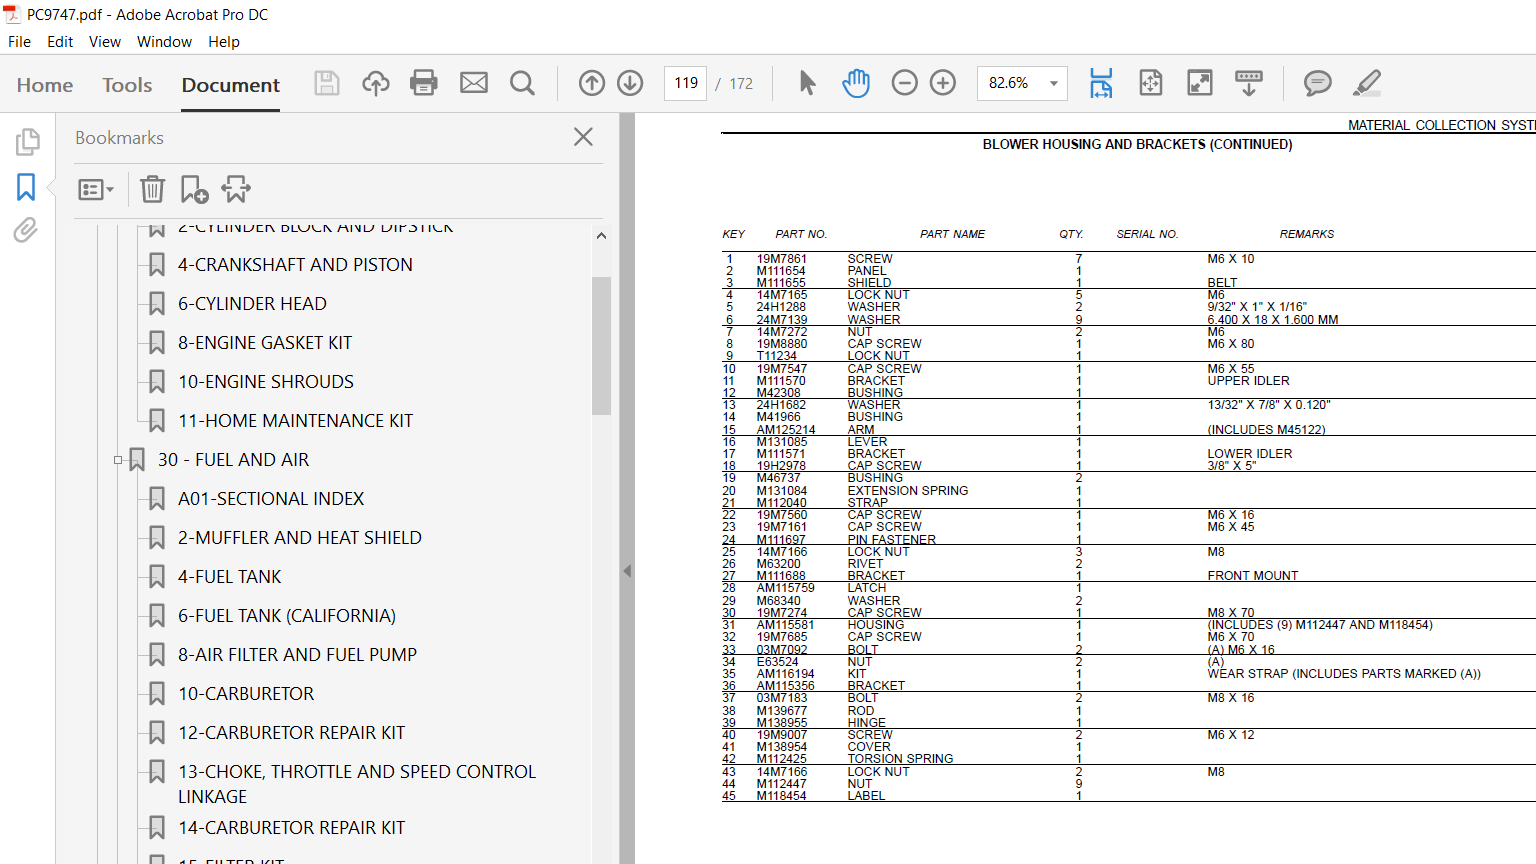Click part number AM115581 in the table

coord(785,625)
